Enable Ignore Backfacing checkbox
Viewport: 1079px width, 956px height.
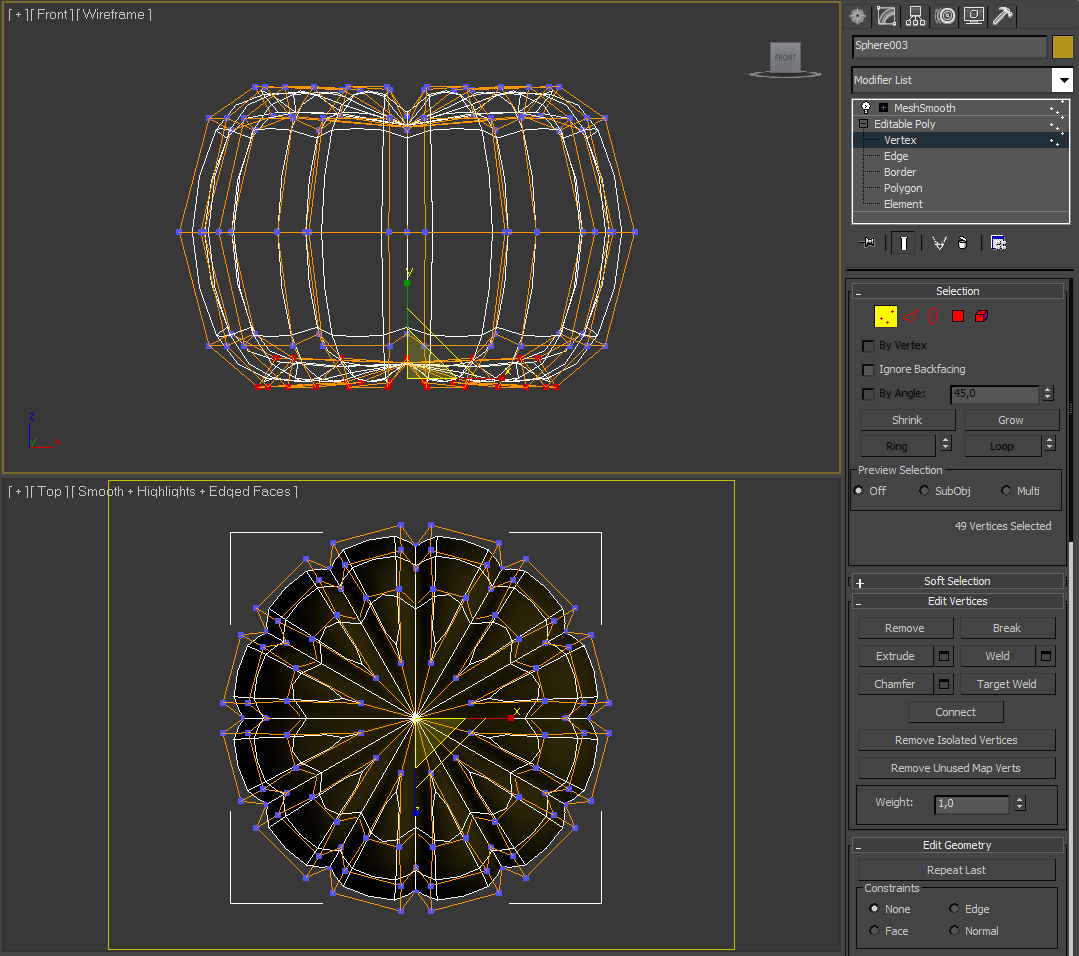[868, 370]
